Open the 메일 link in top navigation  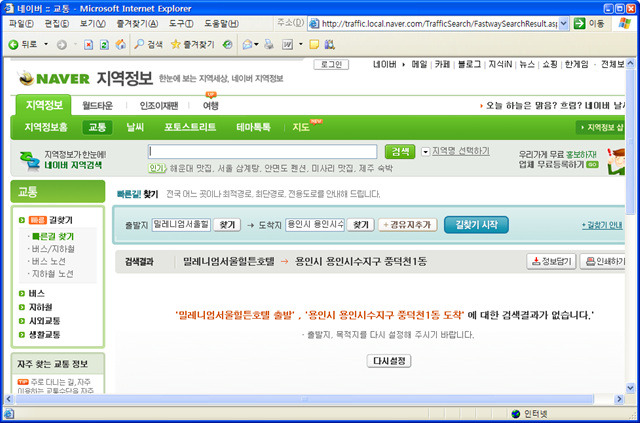(419, 65)
